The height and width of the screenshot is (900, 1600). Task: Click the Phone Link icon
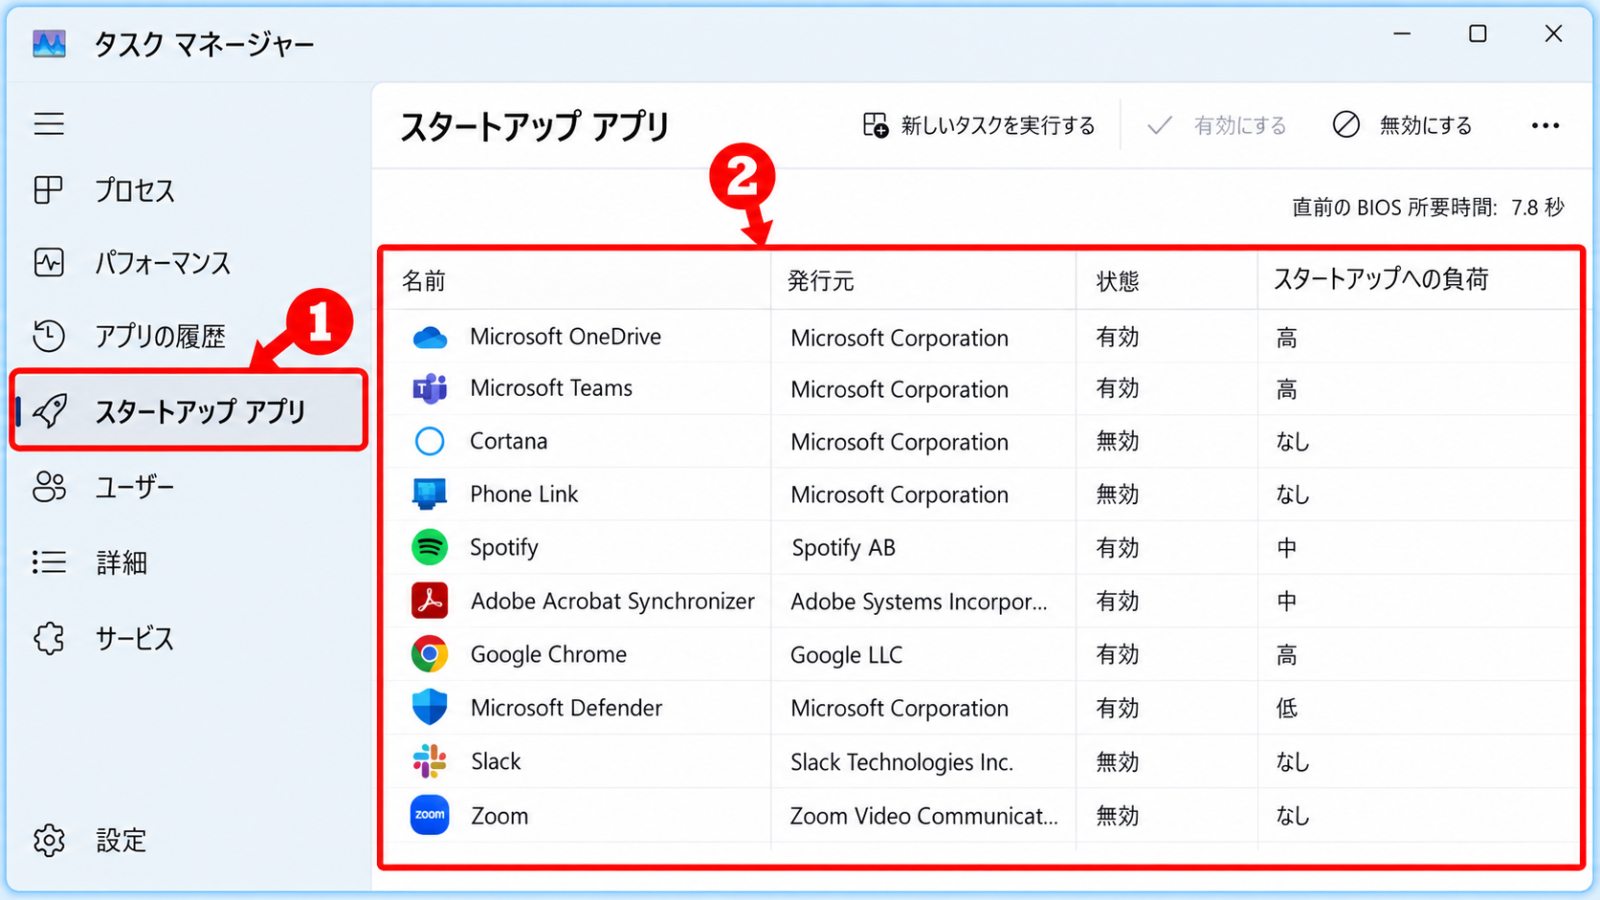point(430,494)
